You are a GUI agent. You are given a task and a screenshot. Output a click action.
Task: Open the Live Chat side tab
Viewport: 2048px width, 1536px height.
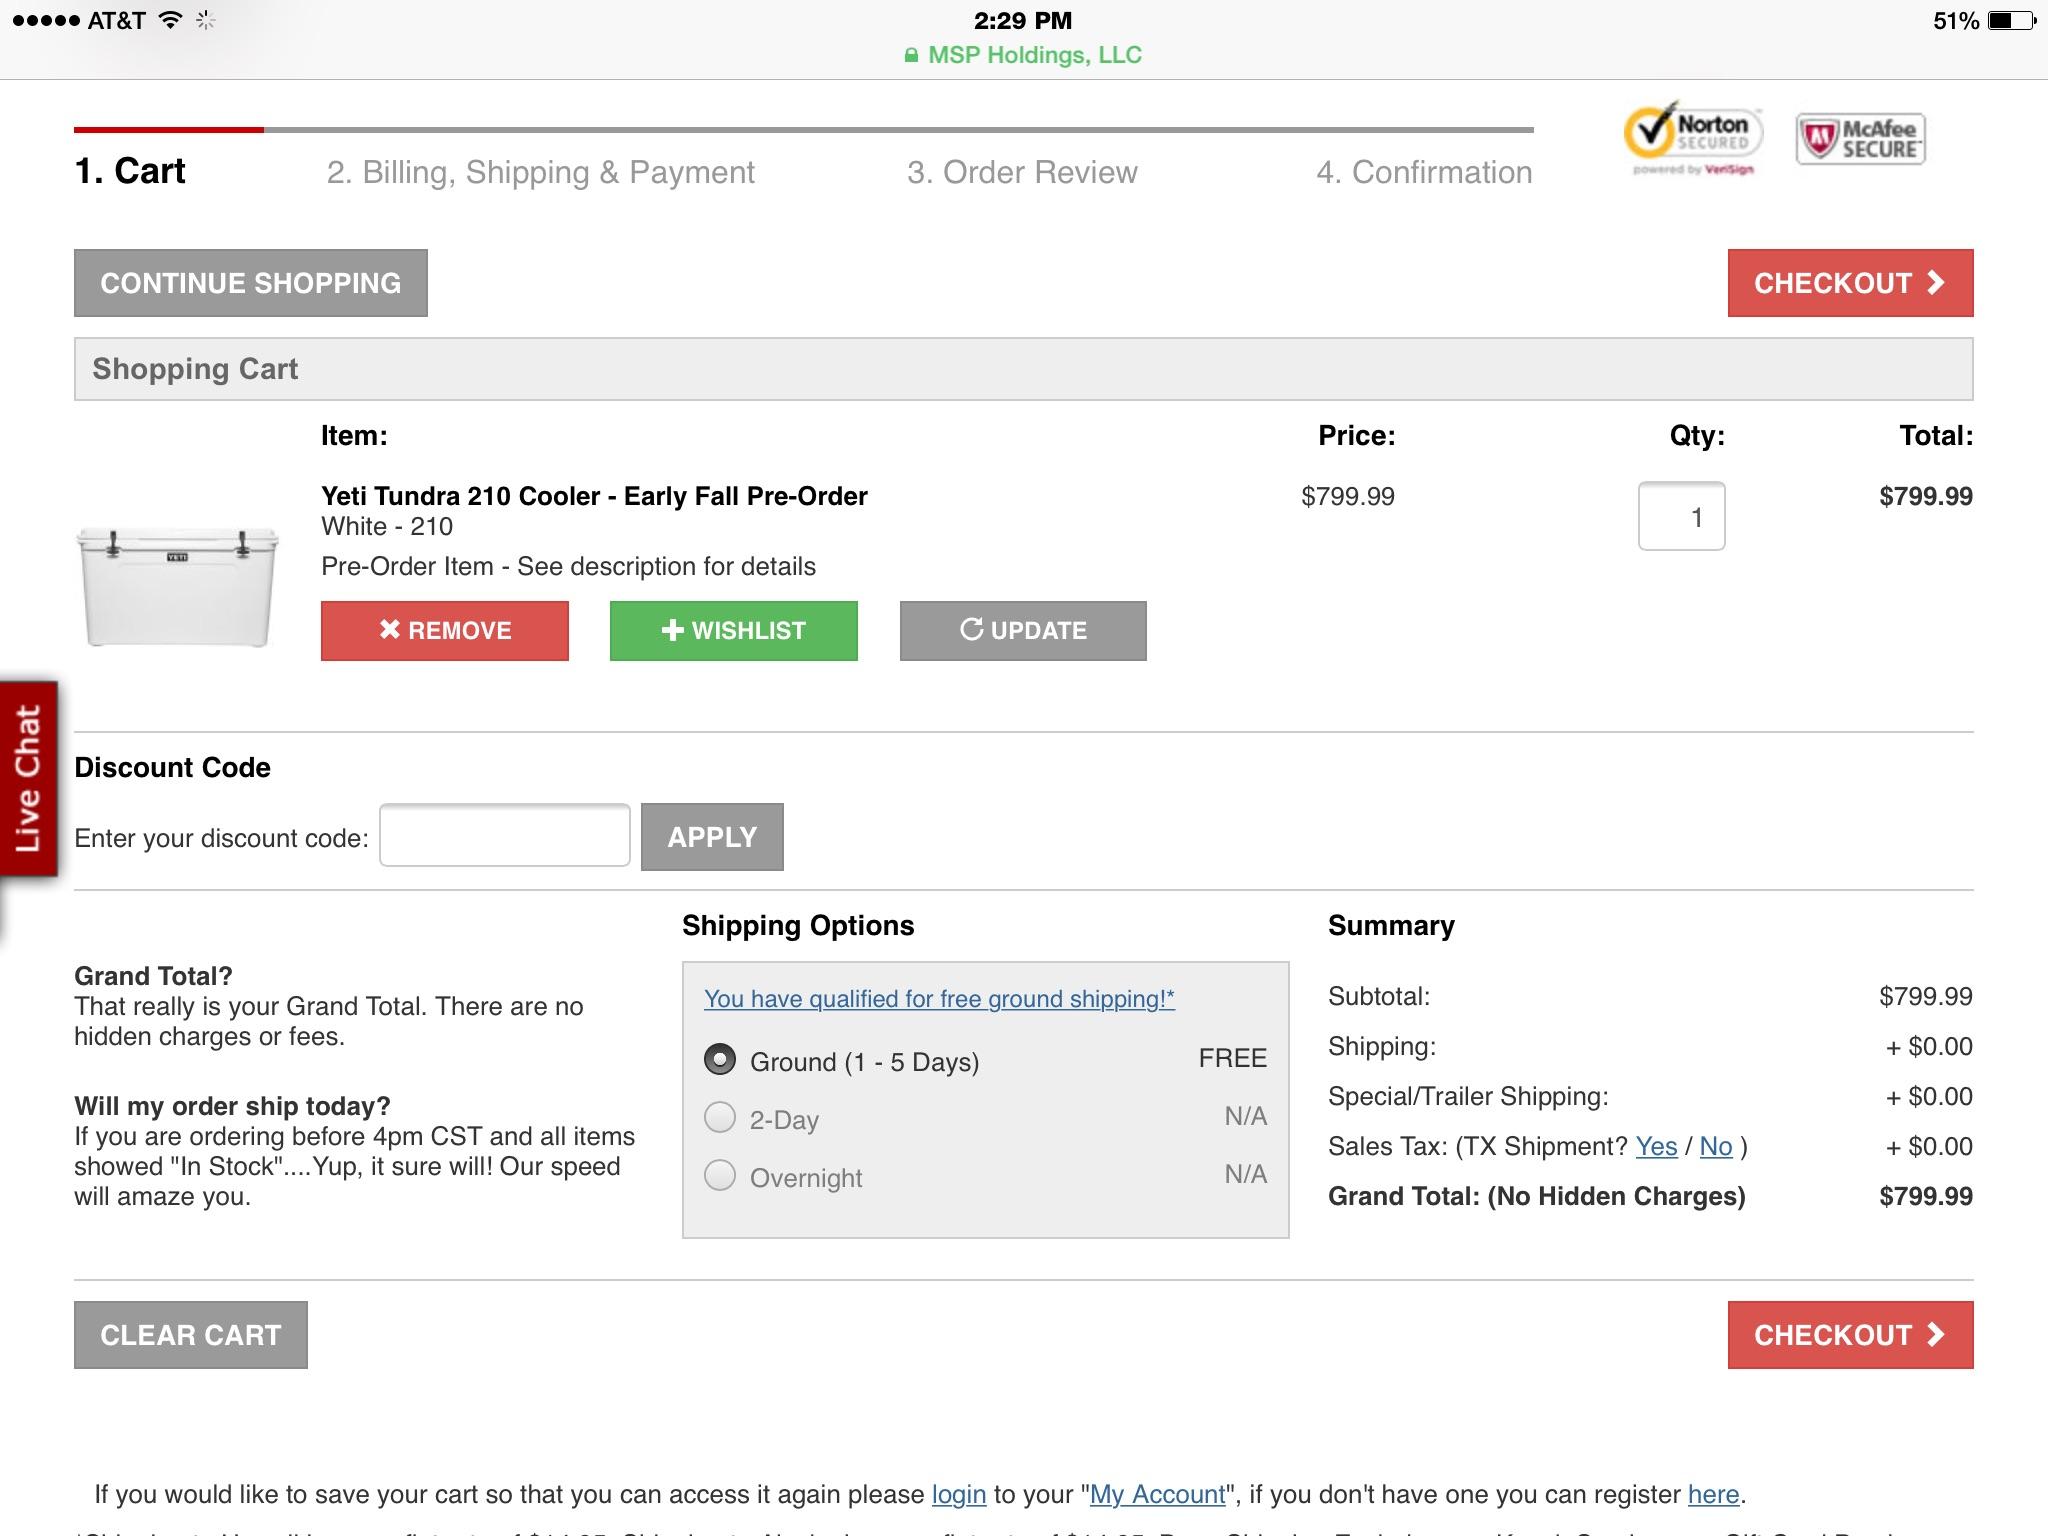[28, 778]
